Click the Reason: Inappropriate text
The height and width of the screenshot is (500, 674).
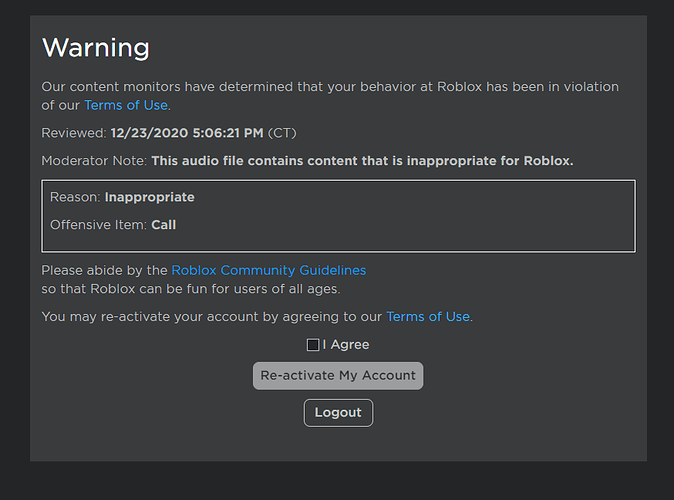click(x=122, y=197)
